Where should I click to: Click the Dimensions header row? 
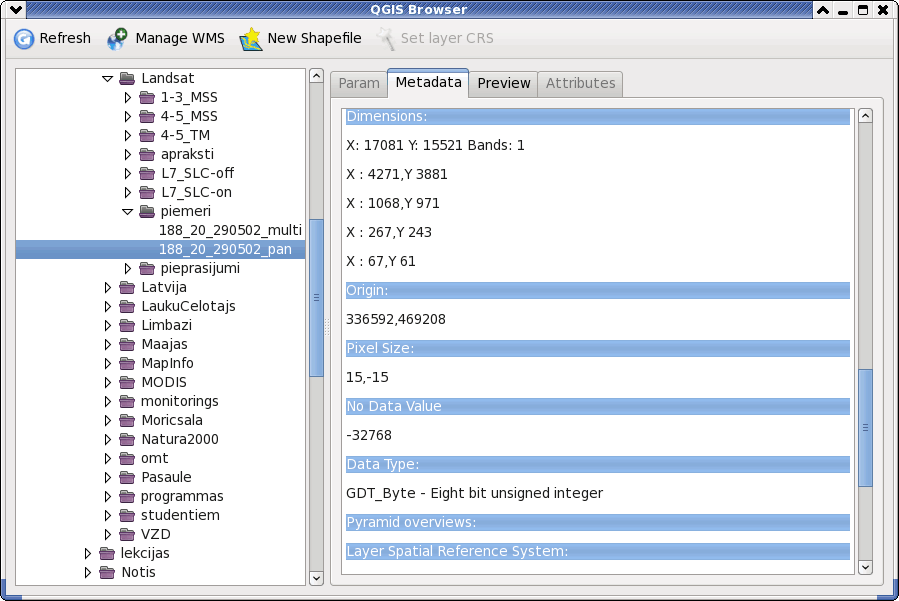point(597,116)
